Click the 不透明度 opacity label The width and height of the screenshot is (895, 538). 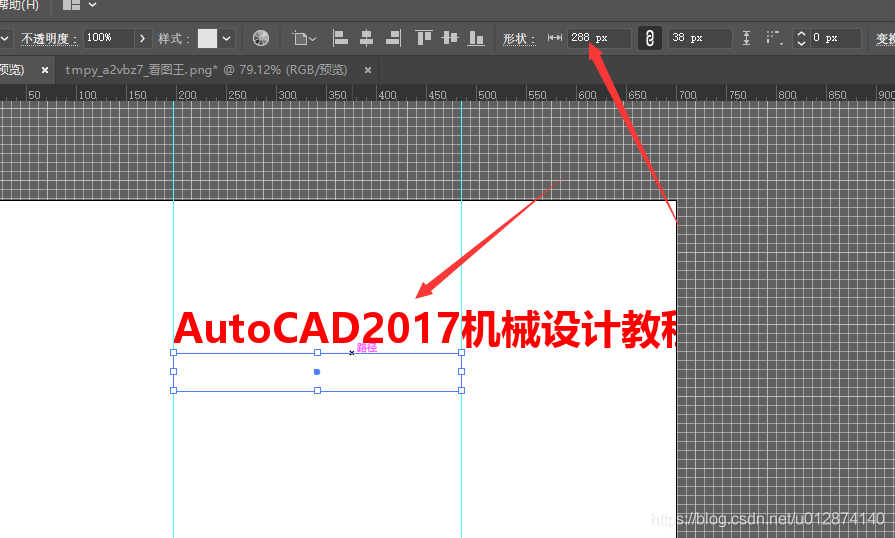point(49,39)
